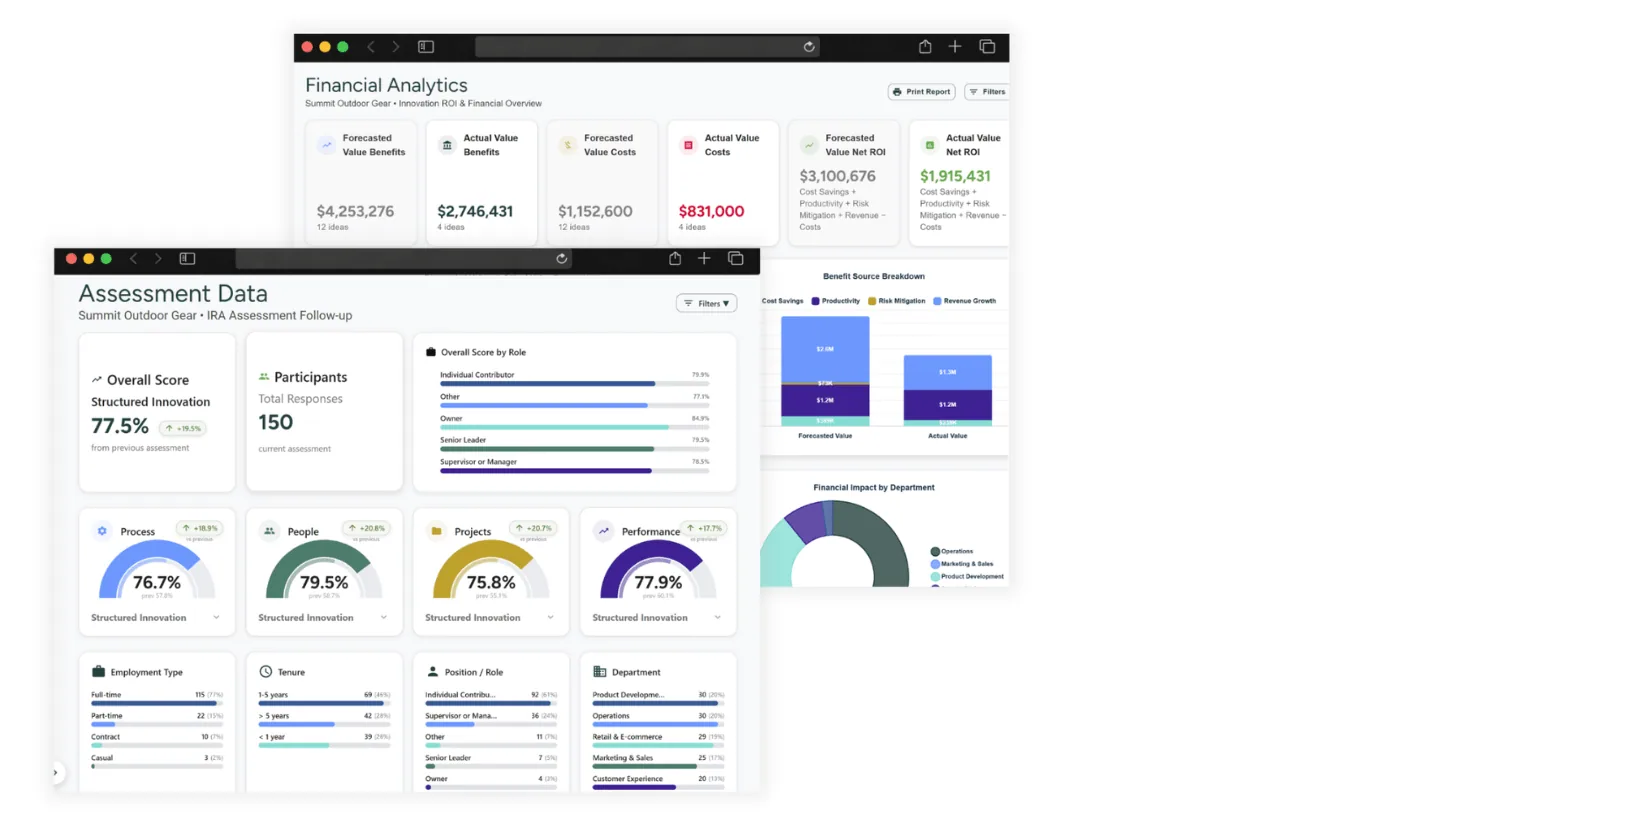This screenshot has width=1650, height=832.
Task: Toggle sidebar icon in Assessment Data window
Action: click(x=187, y=258)
